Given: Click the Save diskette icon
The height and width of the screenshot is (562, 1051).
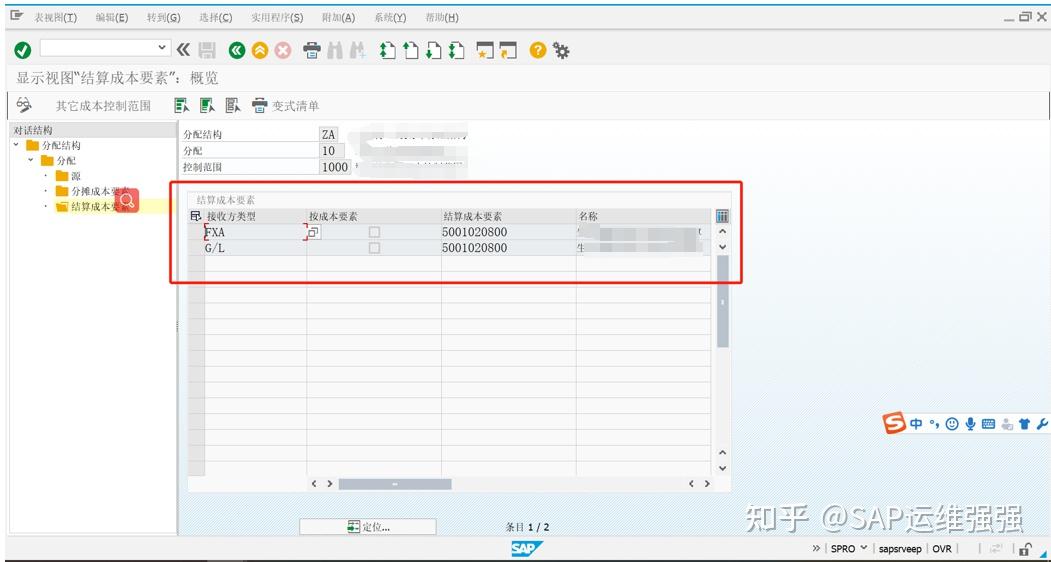Looking at the screenshot, I should (207, 50).
